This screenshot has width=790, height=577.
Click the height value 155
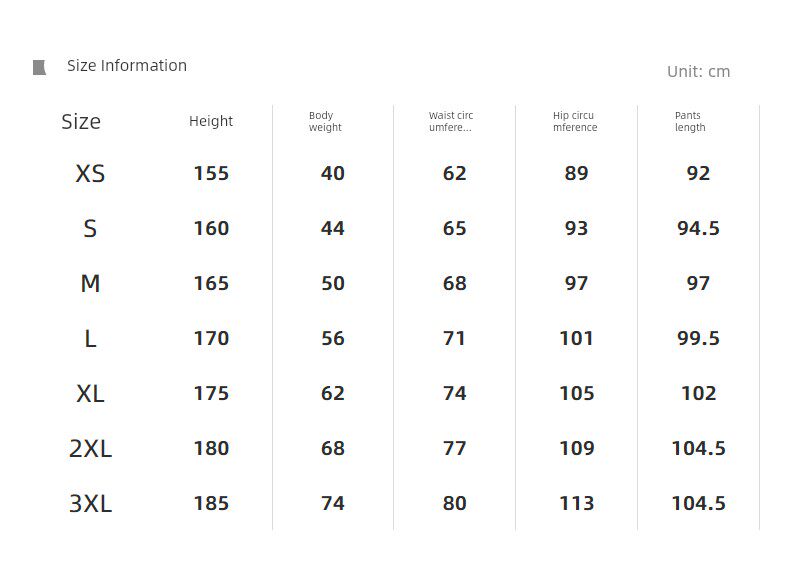tap(211, 174)
